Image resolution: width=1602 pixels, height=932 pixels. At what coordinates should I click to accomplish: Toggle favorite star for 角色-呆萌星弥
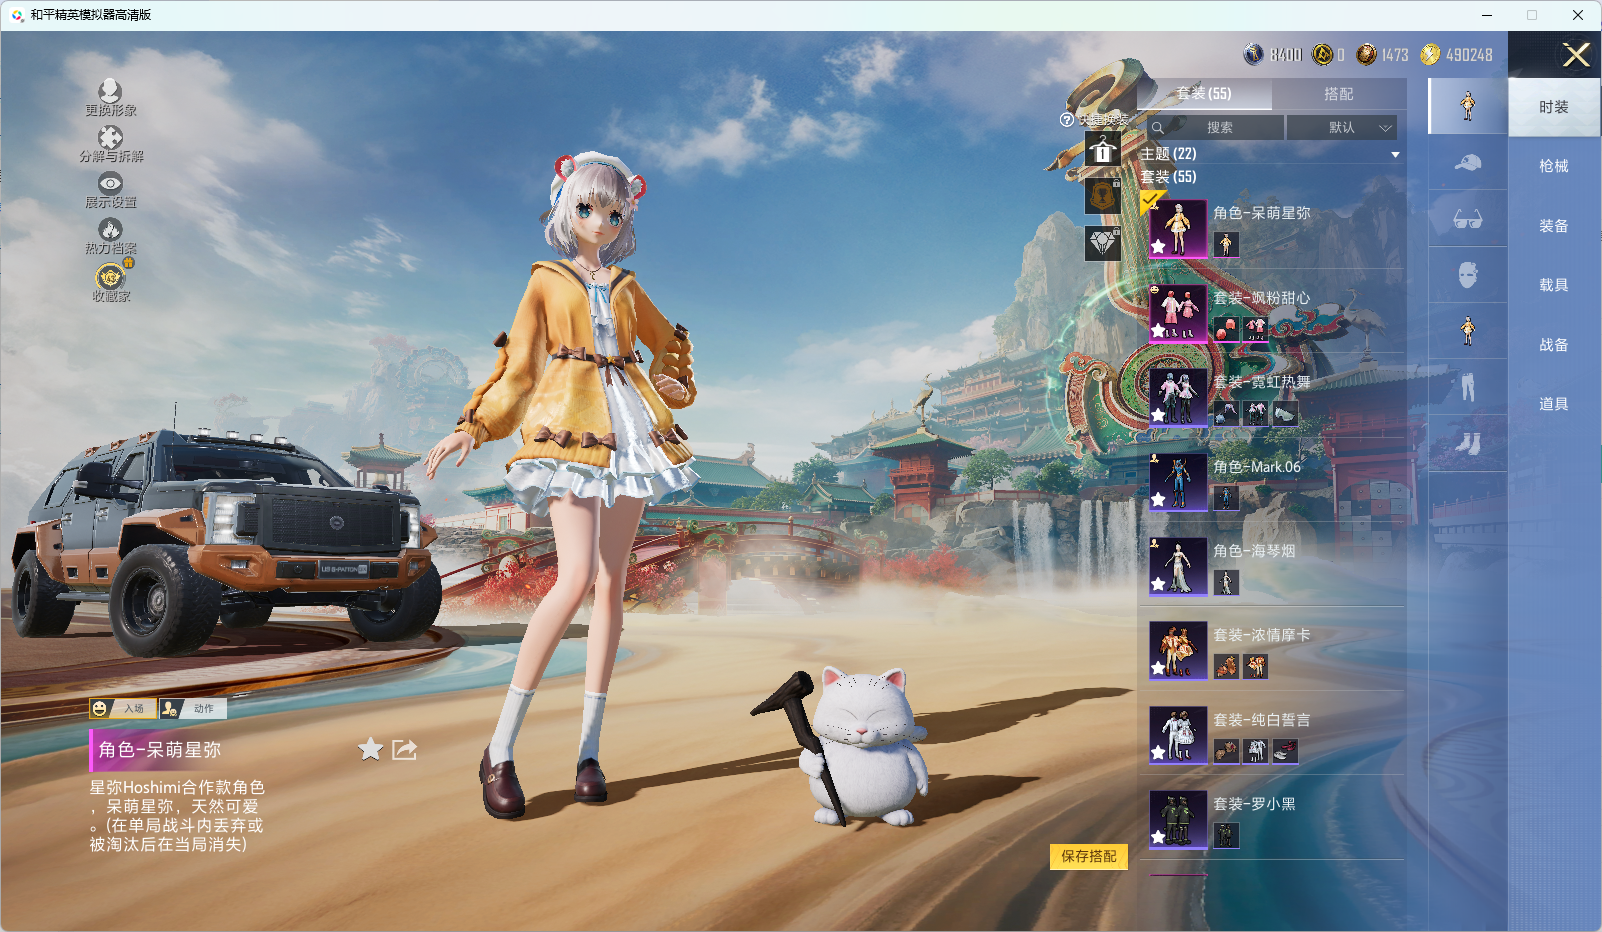pyautogui.click(x=370, y=750)
